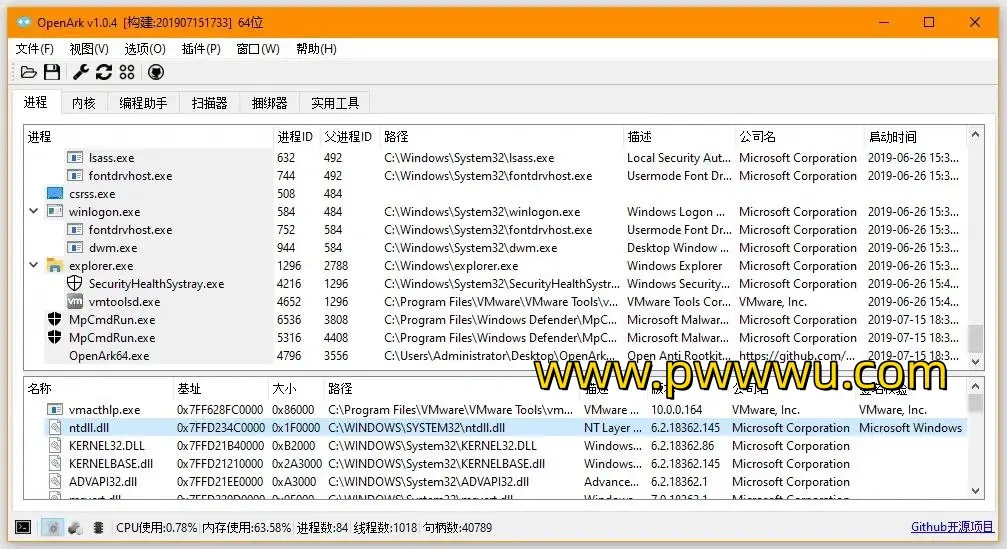Screen dimensions: 1007x549
Task: Open settings with the wrench icon
Action: point(81,72)
